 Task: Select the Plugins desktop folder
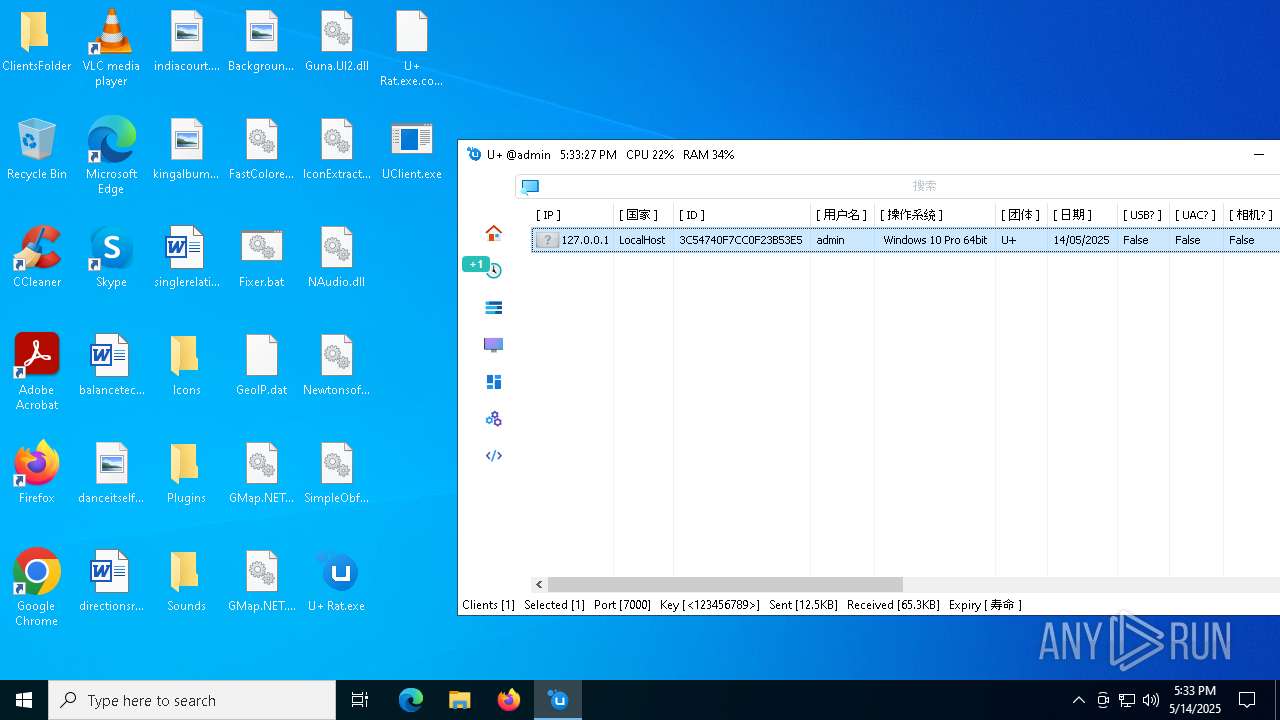[x=186, y=474]
